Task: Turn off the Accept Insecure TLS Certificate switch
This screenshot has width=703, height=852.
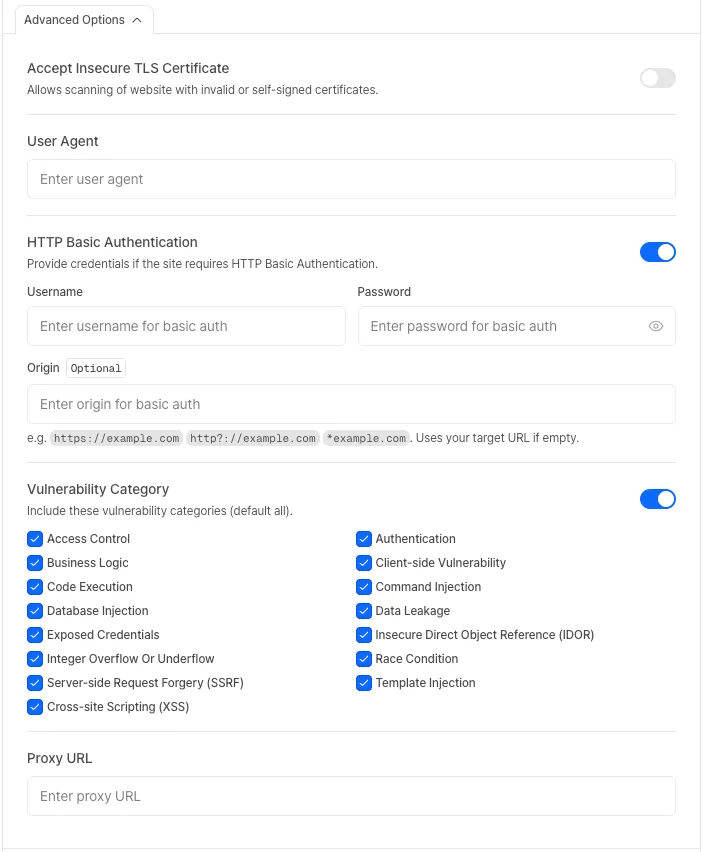Action: coord(657,78)
